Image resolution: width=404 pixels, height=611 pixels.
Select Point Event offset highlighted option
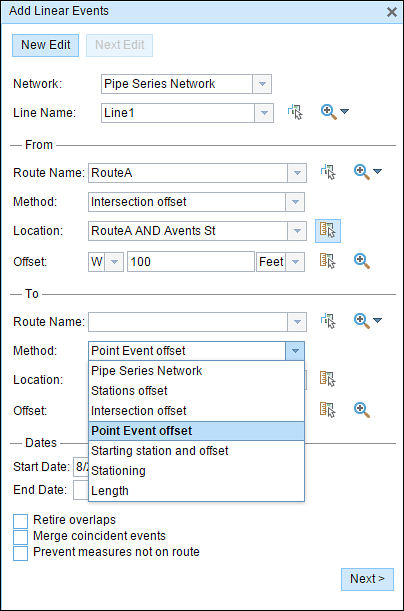coord(196,431)
